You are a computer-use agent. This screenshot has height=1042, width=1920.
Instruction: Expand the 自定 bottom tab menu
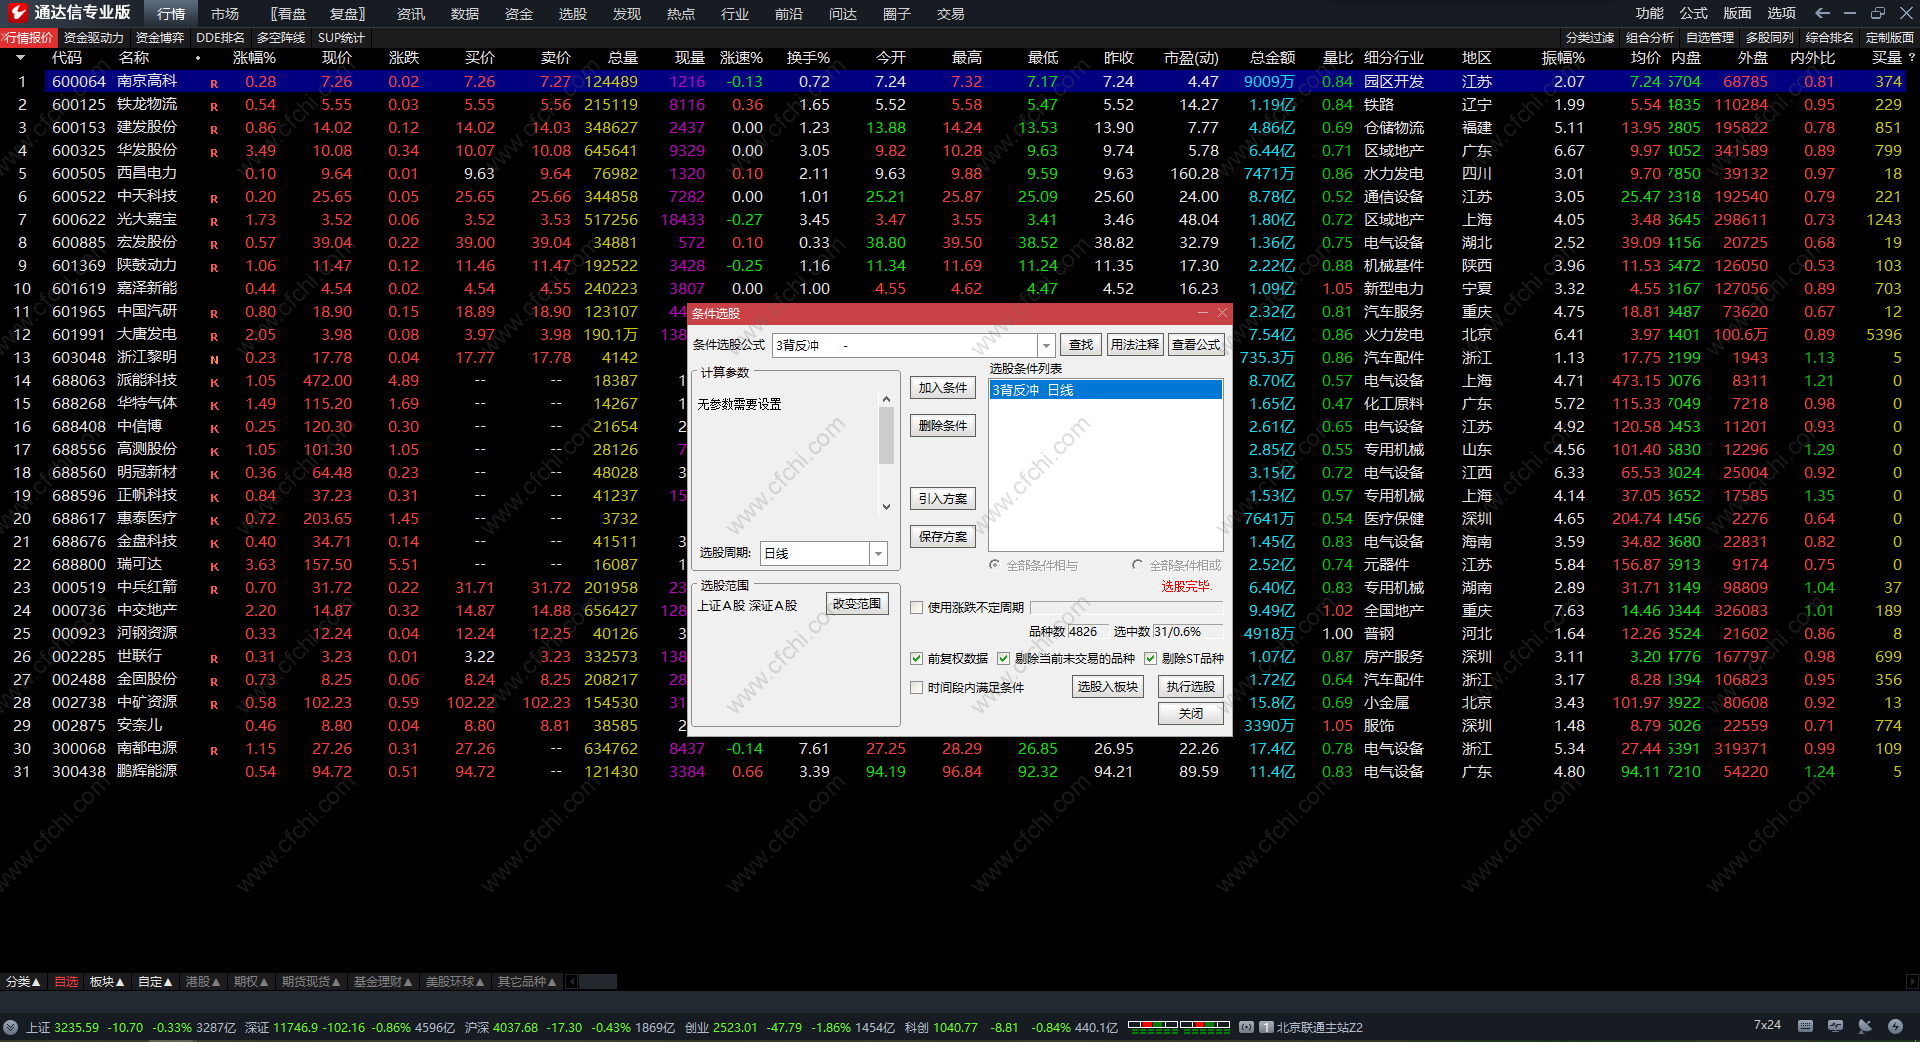155,982
